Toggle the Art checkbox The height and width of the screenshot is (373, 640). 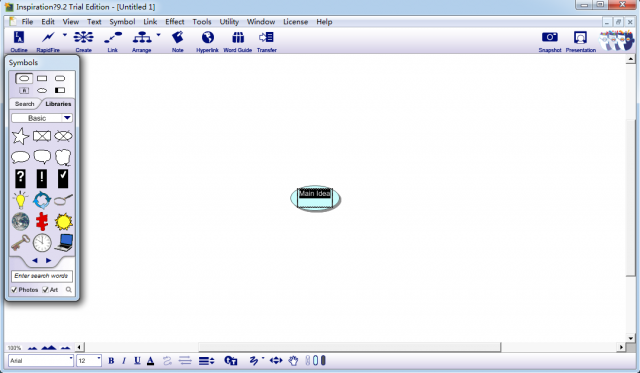pyautogui.click(x=45, y=290)
